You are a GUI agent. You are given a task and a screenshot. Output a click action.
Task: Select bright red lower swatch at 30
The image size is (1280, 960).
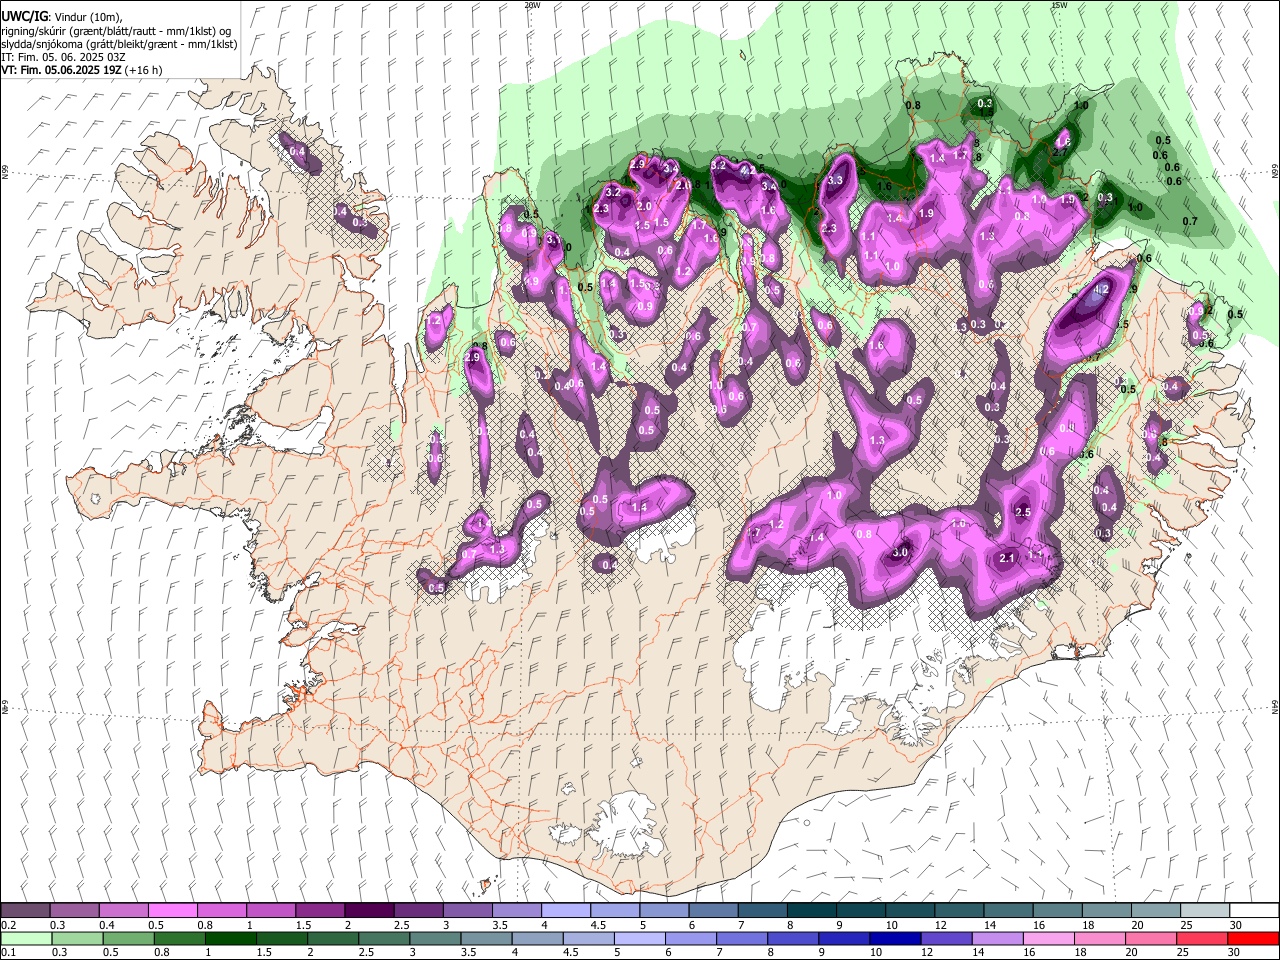click(1253, 939)
